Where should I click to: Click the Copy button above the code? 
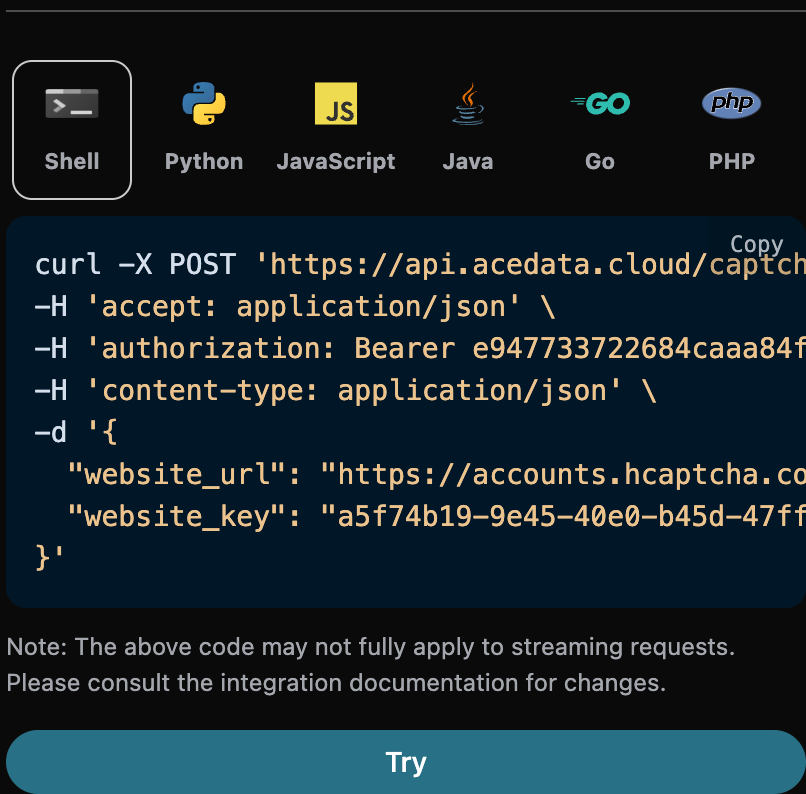tap(756, 244)
